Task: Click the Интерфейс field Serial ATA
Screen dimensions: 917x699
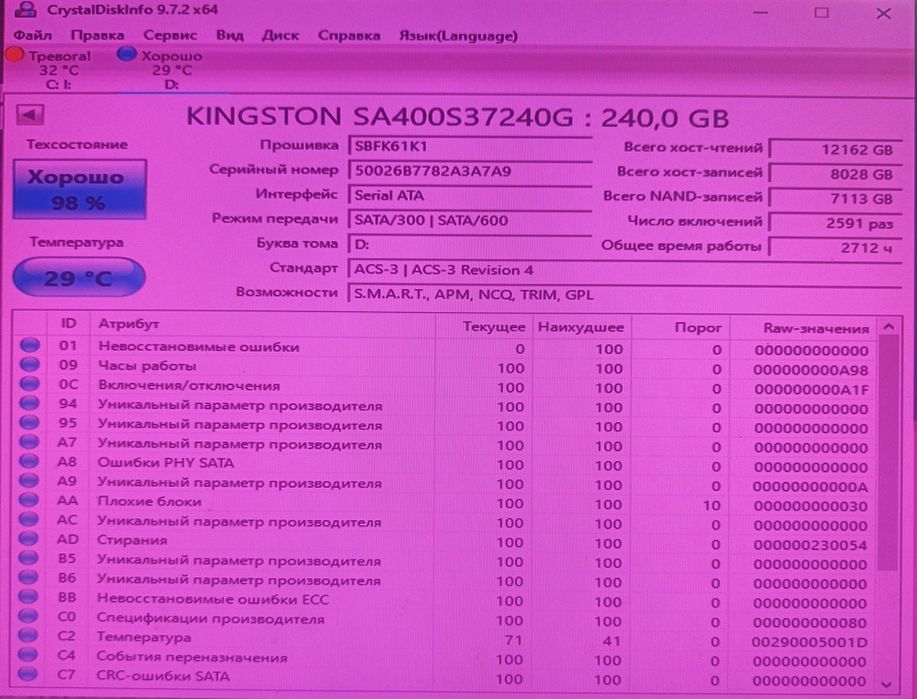Action: click(470, 195)
